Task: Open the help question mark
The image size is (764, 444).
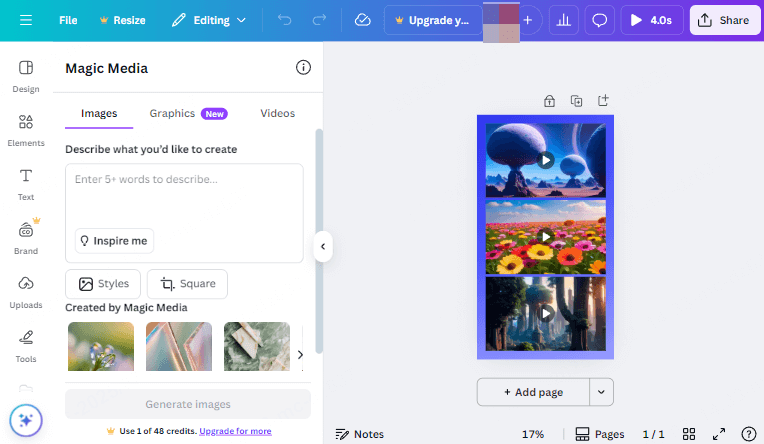Action: 748,434
